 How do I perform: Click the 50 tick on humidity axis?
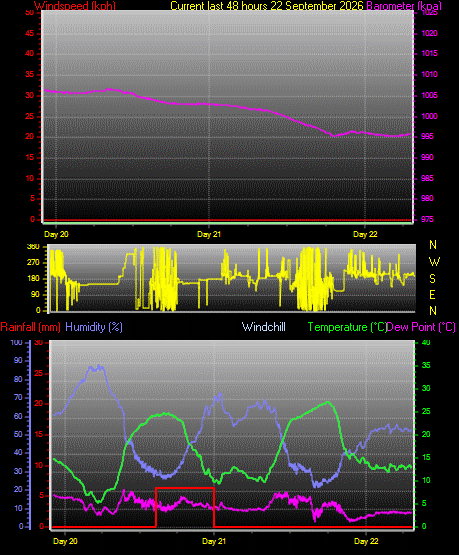[x=18, y=434]
